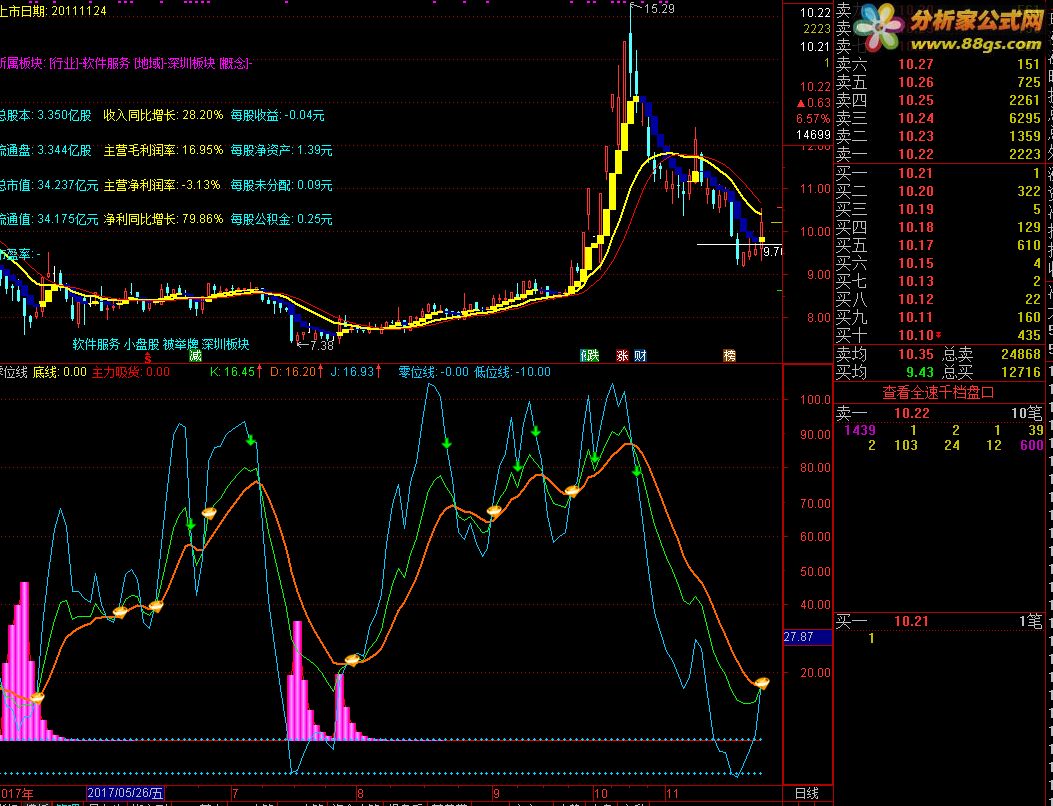Click the 底线: 0.00 indicator label
Viewport: 1053px width, 806px height.
(x=60, y=371)
